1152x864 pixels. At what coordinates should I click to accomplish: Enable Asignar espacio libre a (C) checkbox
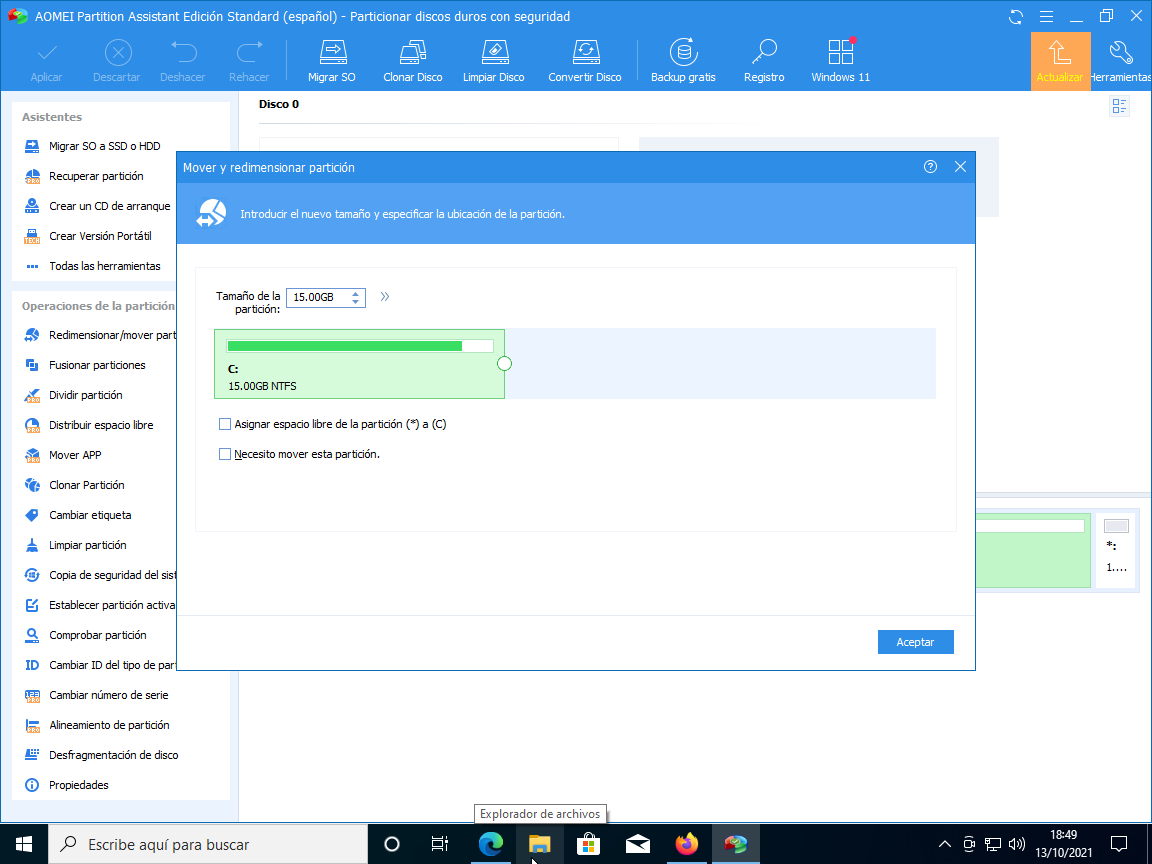[x=225, y=424]
